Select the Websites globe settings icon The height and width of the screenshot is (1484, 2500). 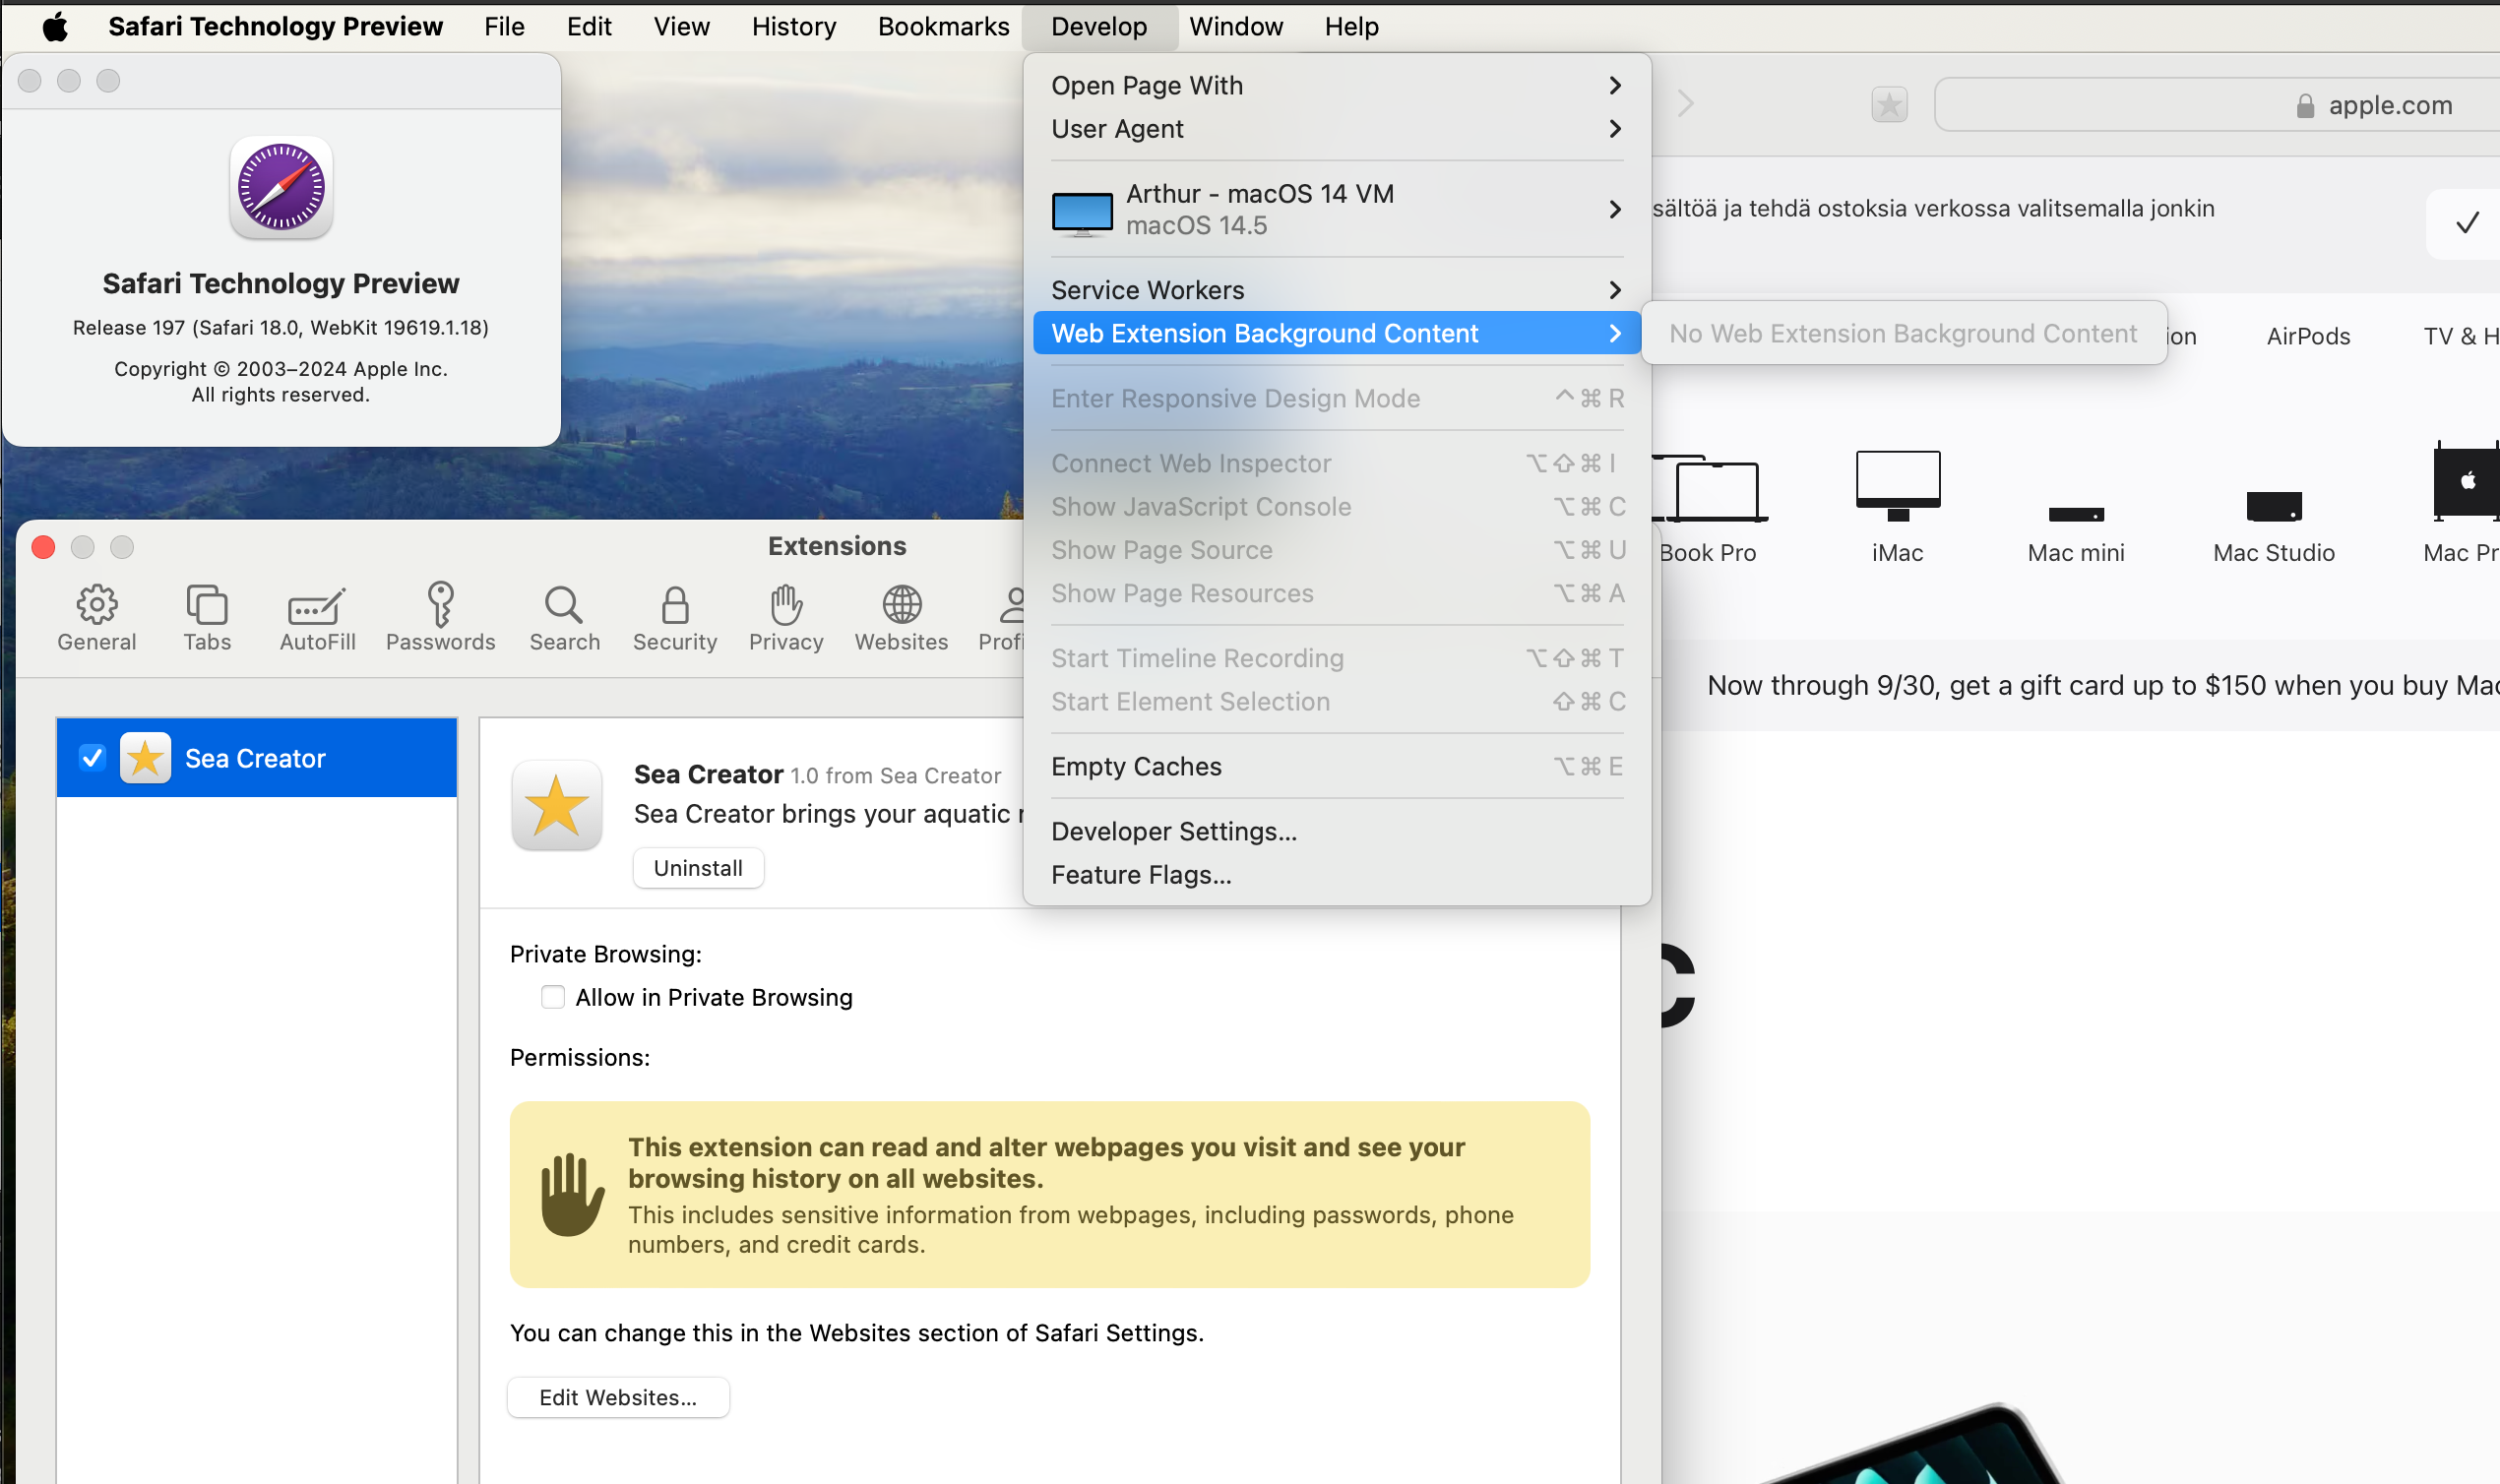coord(901,605)
